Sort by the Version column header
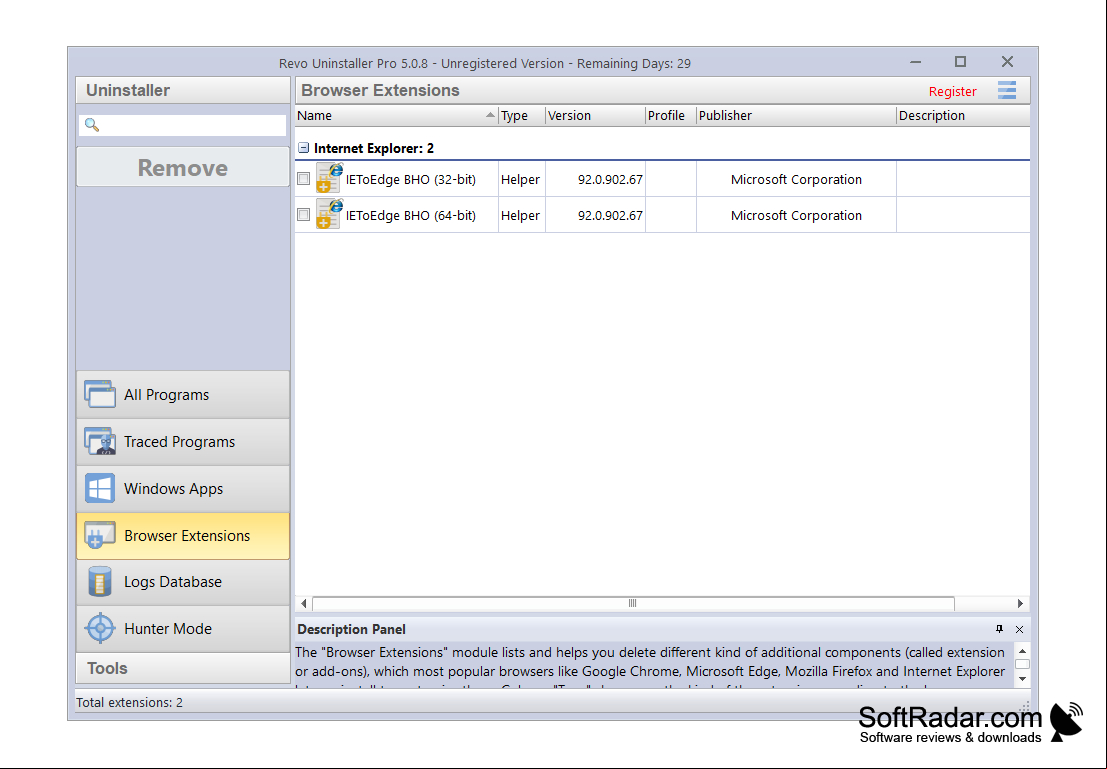The height and width of the screenshot is (769, 1107). click(595, 116)
